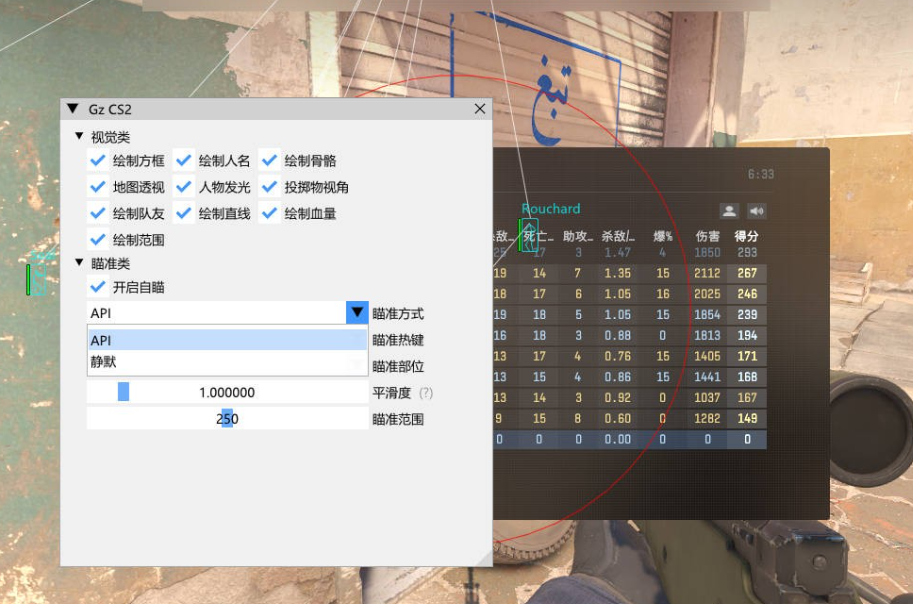Screen dimensions: 913x604
Task: Uncheck the 开启自瞄 checkbox
Action: click(98, 287)
